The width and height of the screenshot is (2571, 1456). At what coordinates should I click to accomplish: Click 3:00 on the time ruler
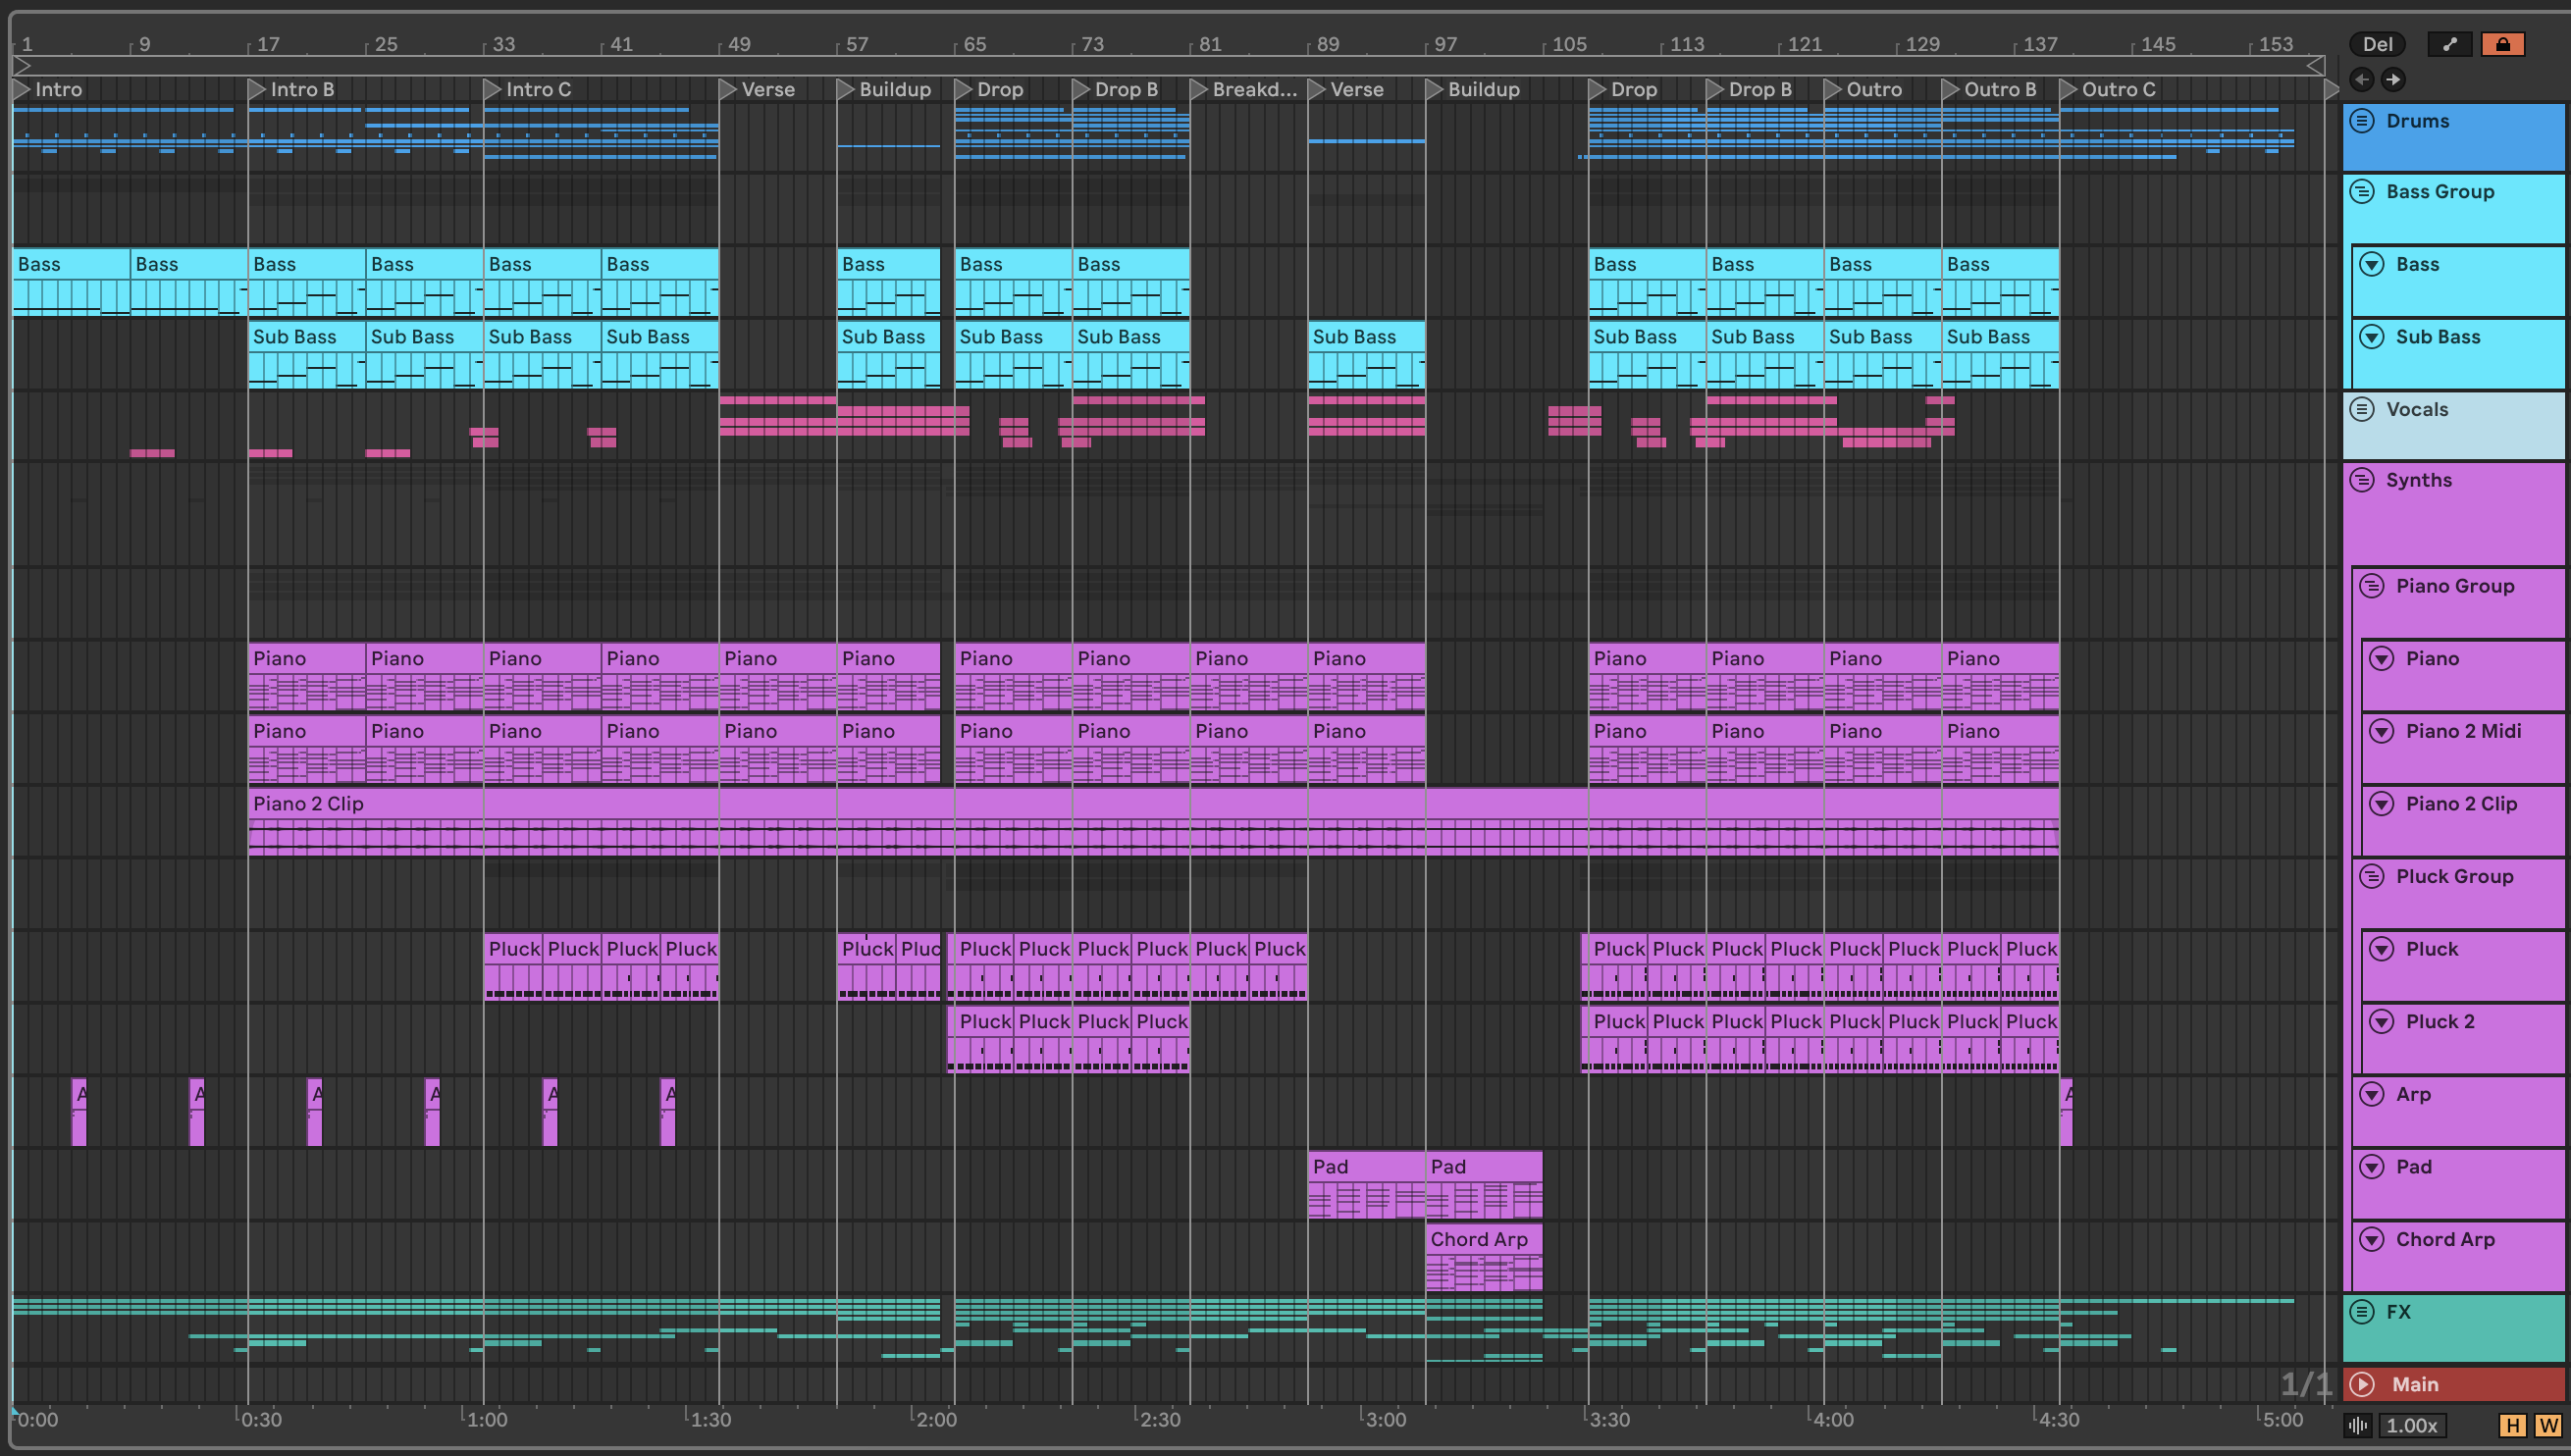coord(1386,1420)
